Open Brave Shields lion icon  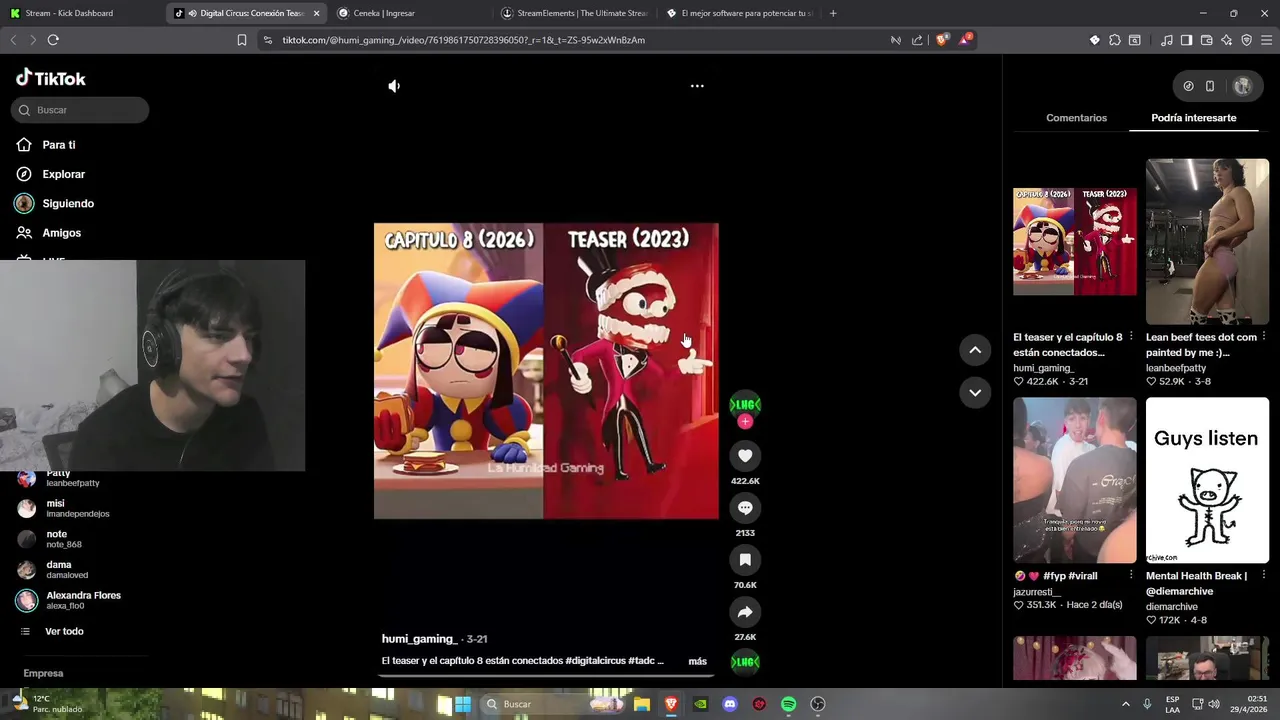pyautogui.click(x=942, y=40)
